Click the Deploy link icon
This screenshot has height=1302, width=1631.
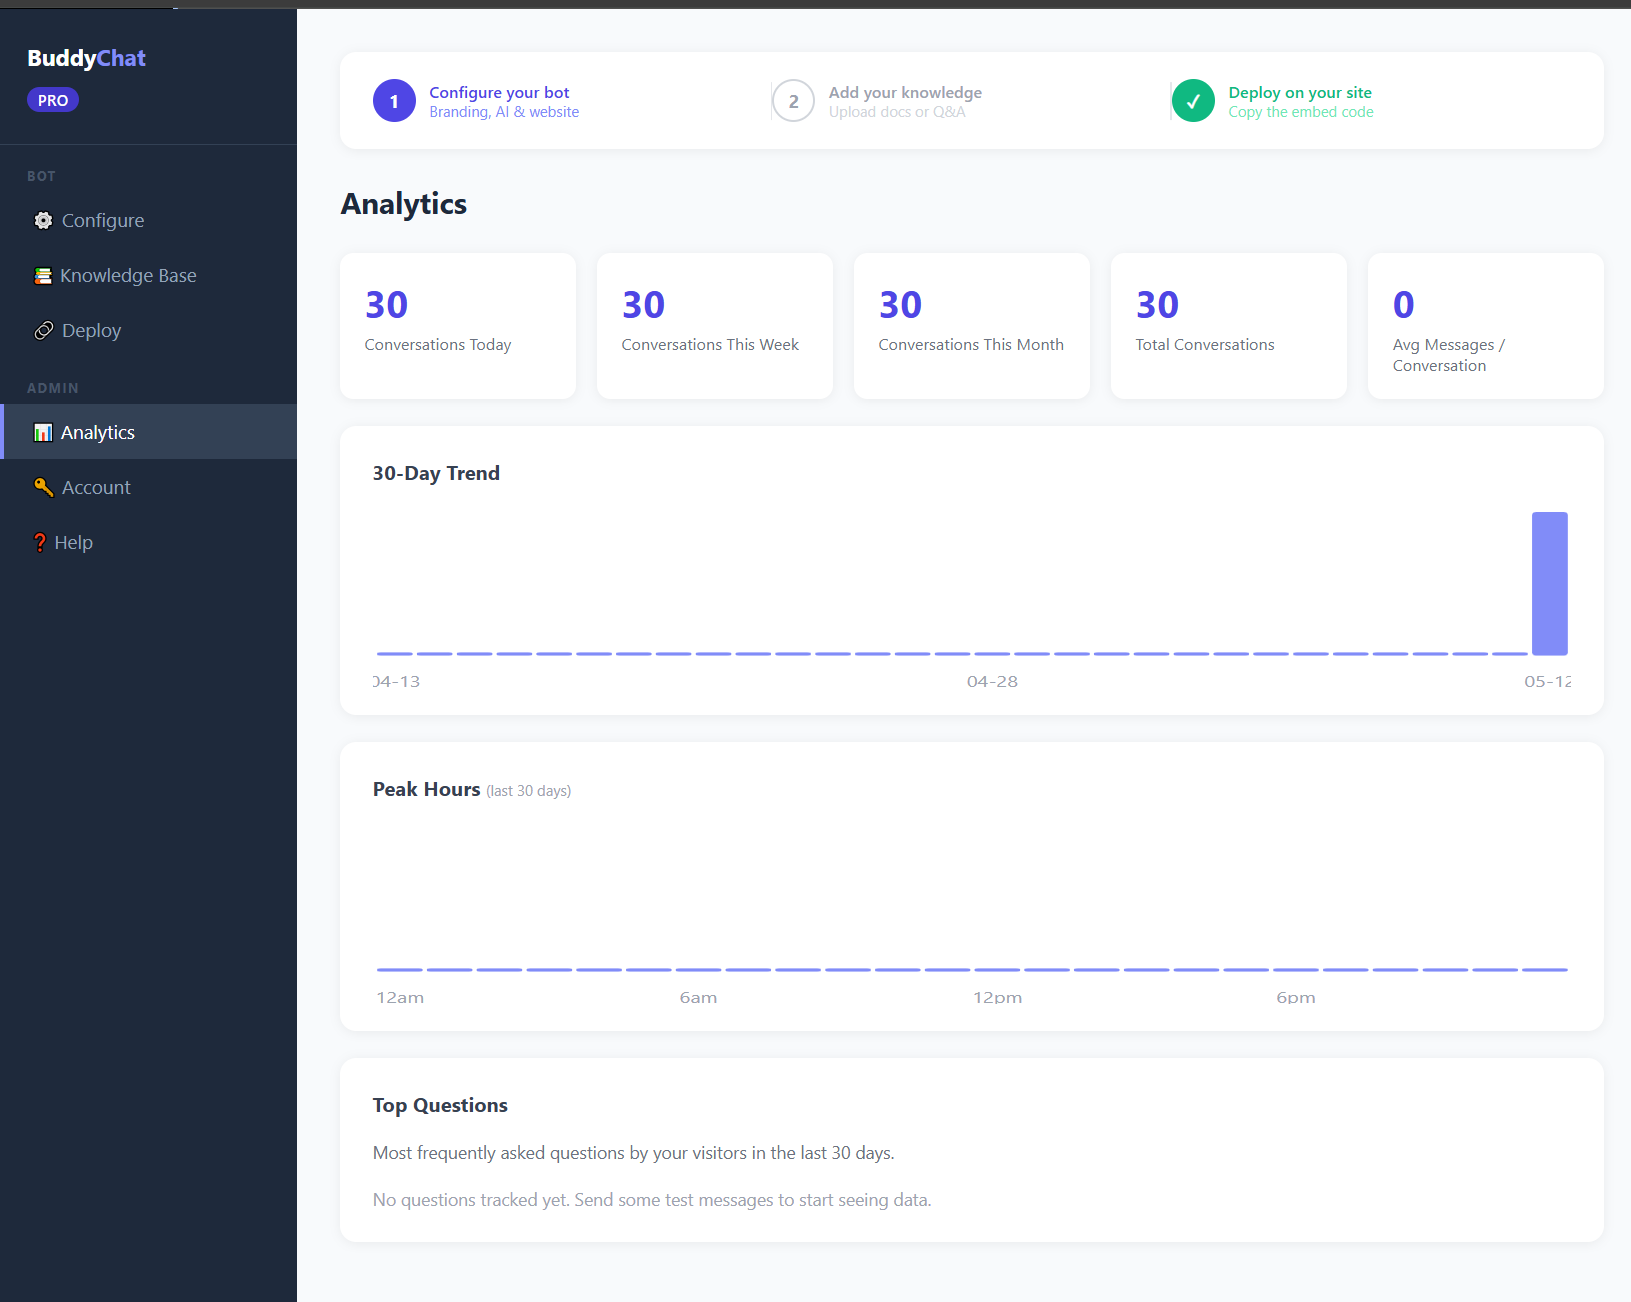coord(44,331)
